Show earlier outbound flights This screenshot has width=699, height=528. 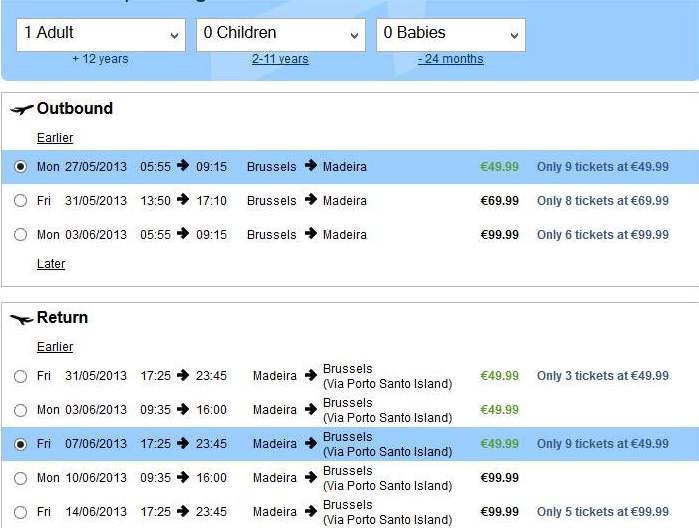click(x=55, y=138)
